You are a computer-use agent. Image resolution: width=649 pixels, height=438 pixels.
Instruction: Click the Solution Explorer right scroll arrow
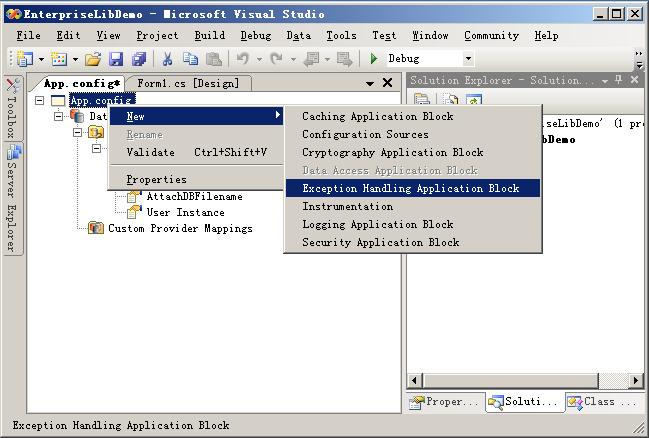click(636, 380)
